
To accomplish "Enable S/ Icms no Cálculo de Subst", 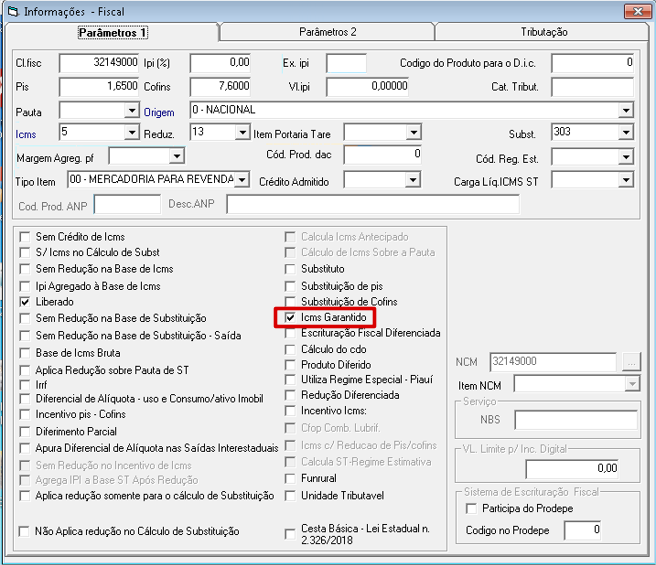I will coord(25,252).
